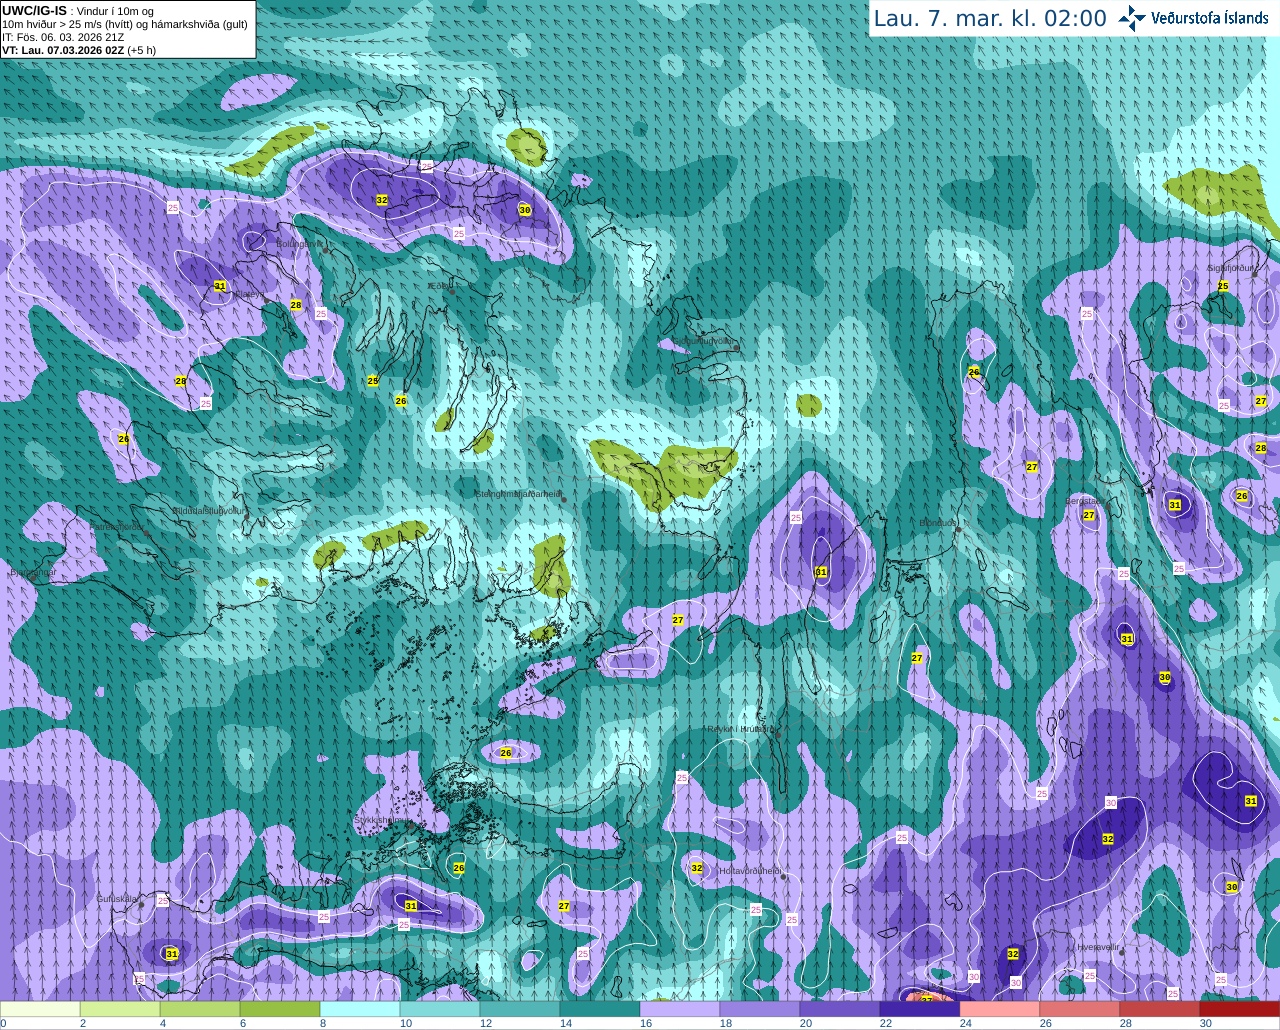Click the Flateyri station label
The width and height of the screenshot is (1280, 1030).
click(x=249, y=294)
